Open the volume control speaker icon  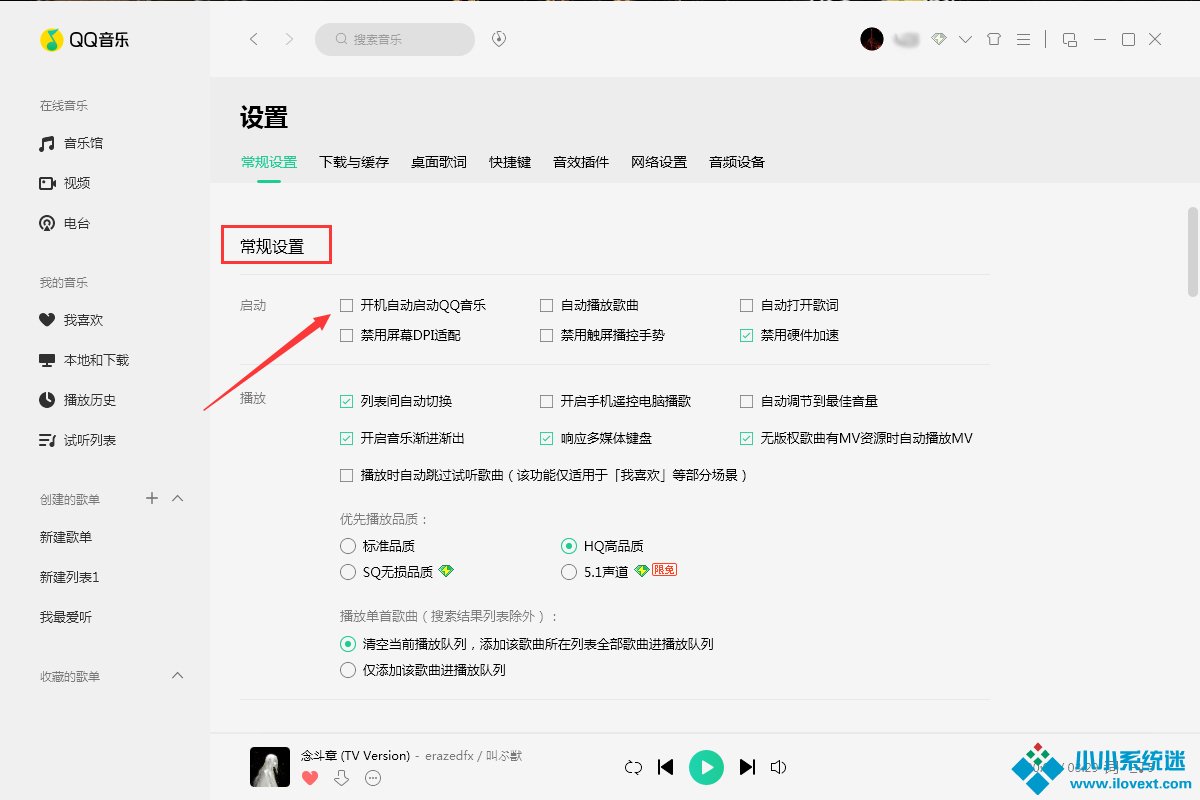point(779,767)
